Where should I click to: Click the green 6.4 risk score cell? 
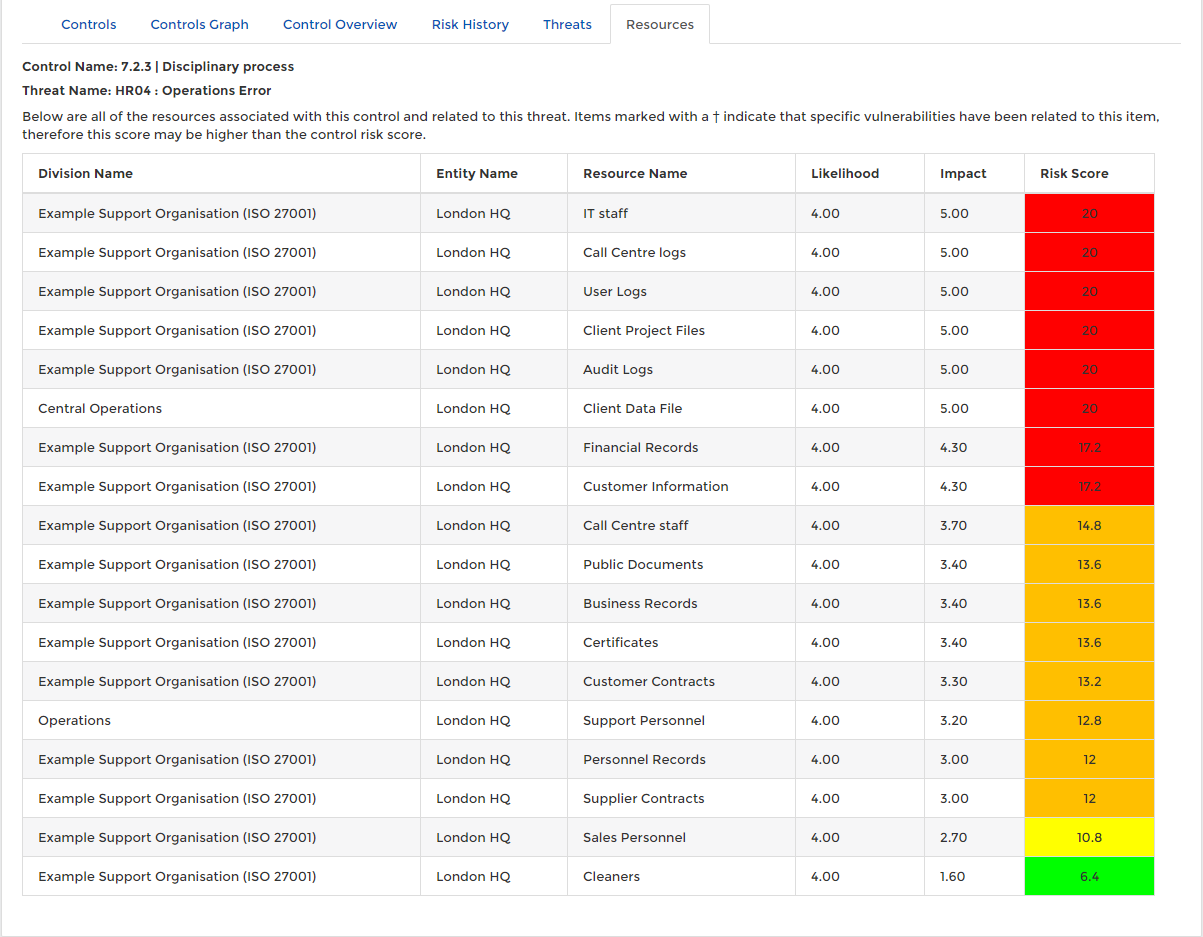pos(1089,877)
